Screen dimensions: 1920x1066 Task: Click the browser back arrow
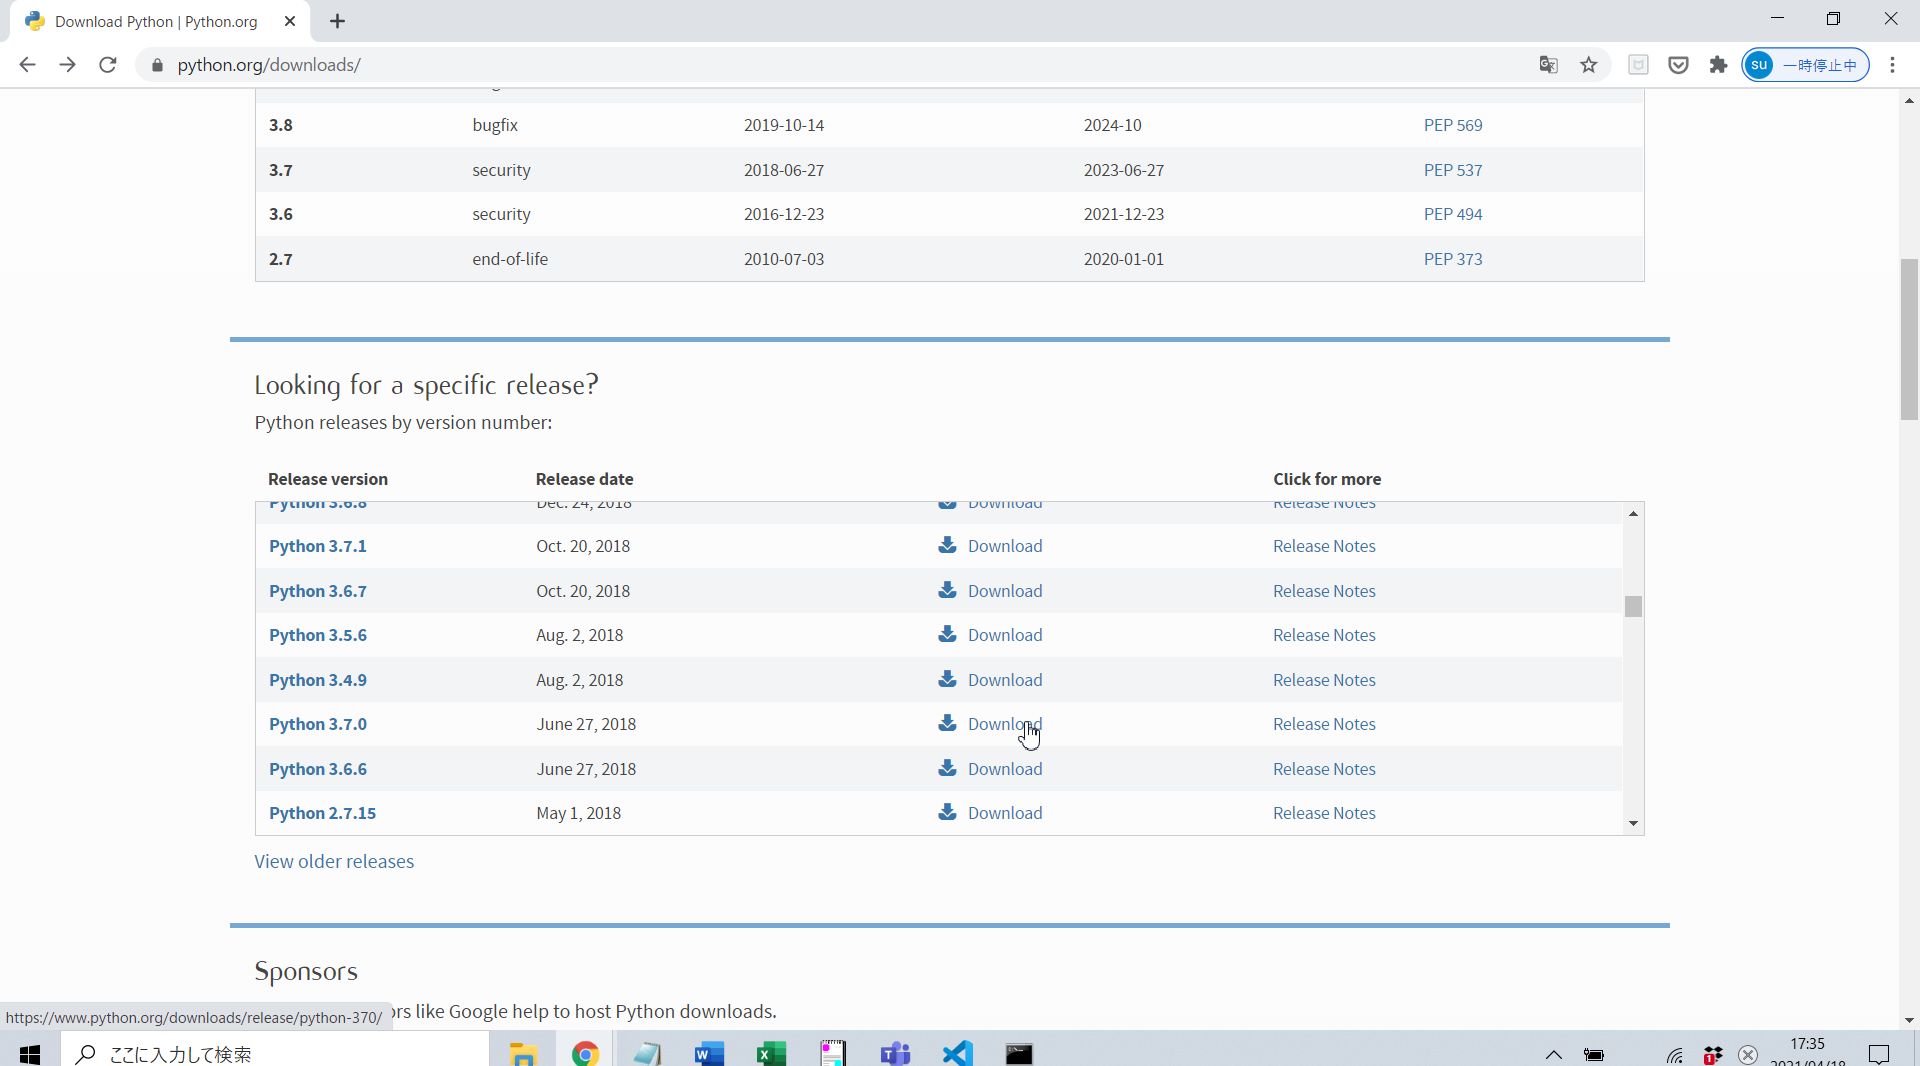[27, 65]
